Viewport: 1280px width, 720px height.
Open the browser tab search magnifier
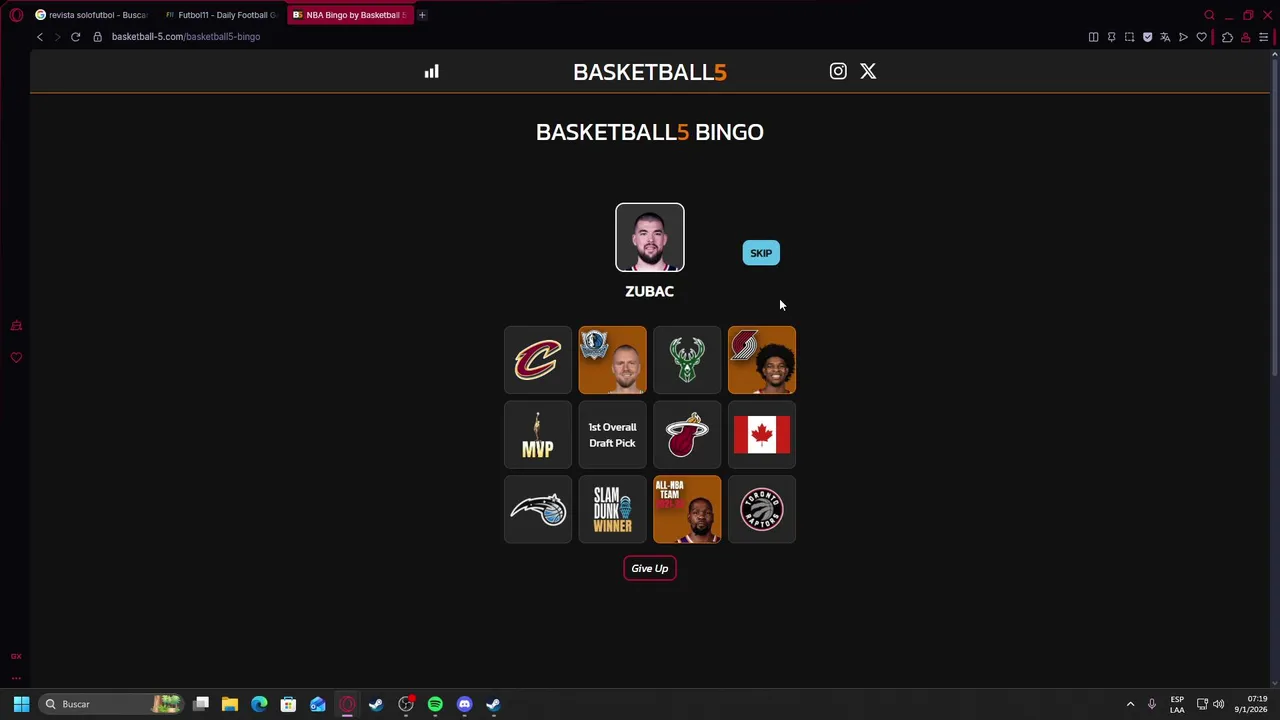(1209, 15)
